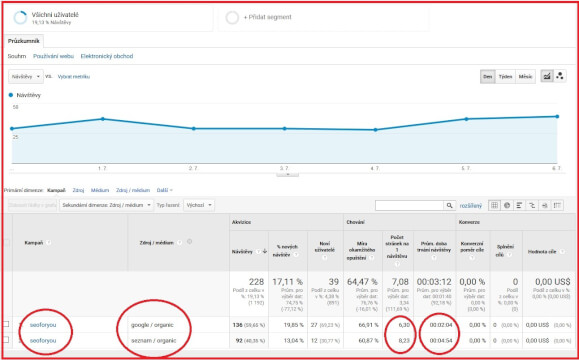The image size is (579, 360).
Task: Click the help icon next to Kampaň
Action: (x=49, y=243)
